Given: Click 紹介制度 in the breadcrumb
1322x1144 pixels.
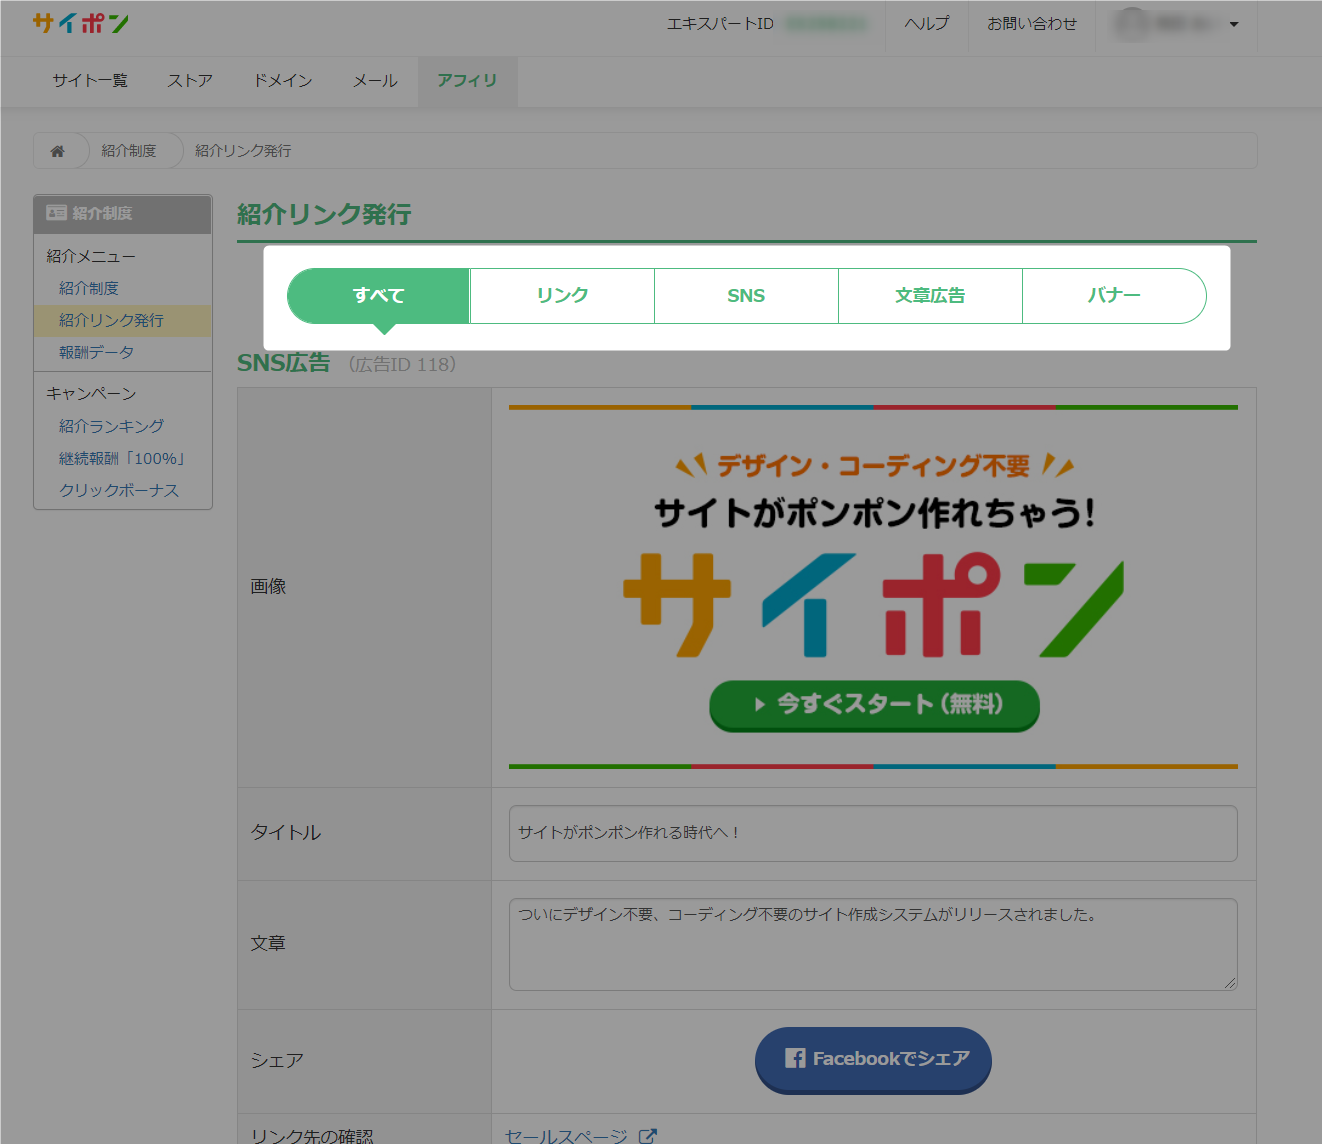Looking at the screenshot, I should [x=129, y=151].
